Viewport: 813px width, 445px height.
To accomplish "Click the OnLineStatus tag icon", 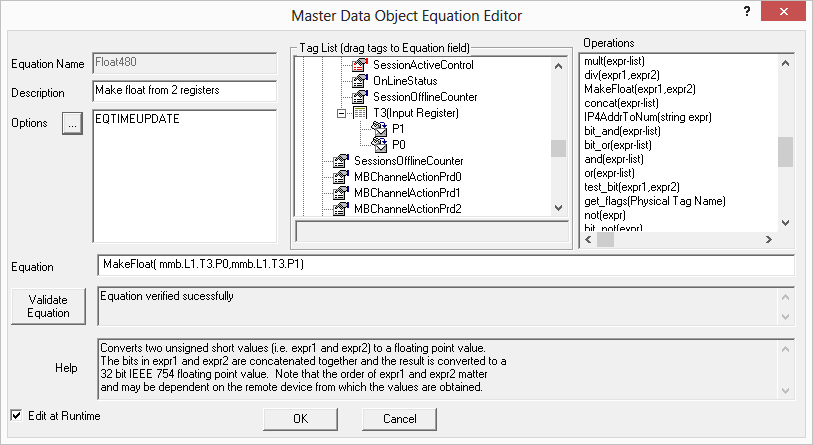I will click(x=360, y=81).
